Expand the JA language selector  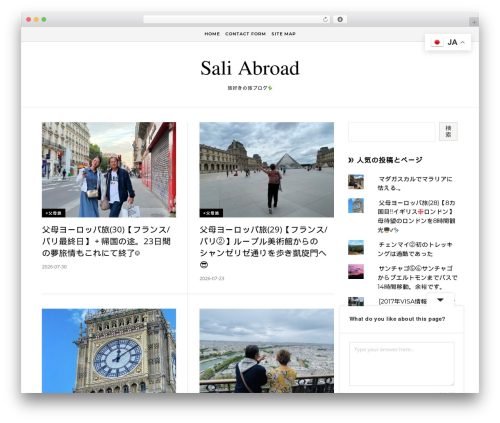pyautogui.click(x=448, y=42)
